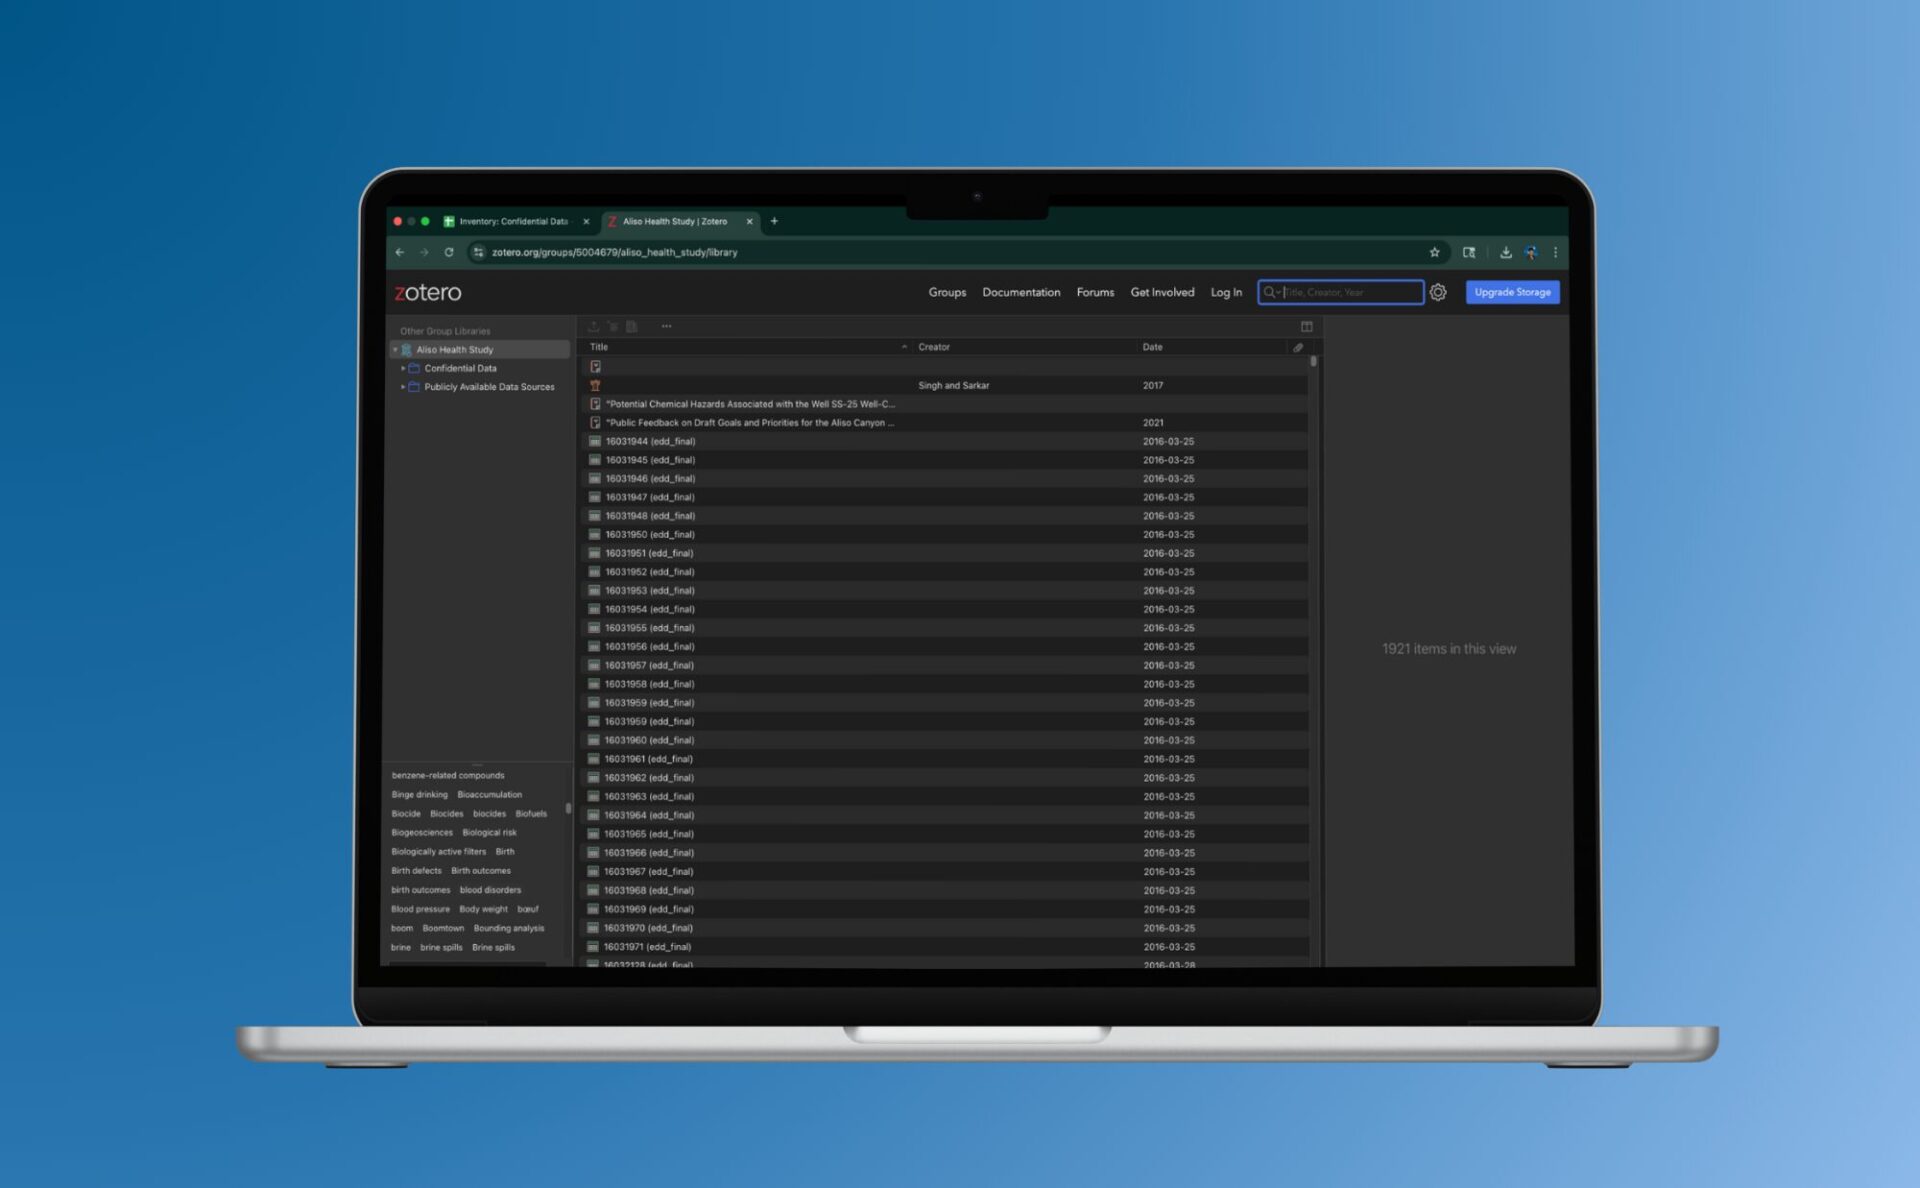Click the bibliography icon in items toolbar
1920x1188 pixels.
tap(631, 326)
